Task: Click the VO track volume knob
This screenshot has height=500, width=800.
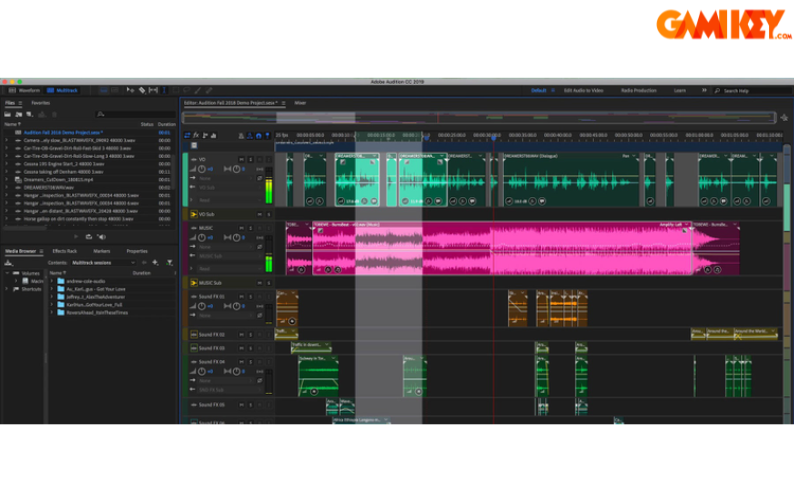Action: [202, 169]
